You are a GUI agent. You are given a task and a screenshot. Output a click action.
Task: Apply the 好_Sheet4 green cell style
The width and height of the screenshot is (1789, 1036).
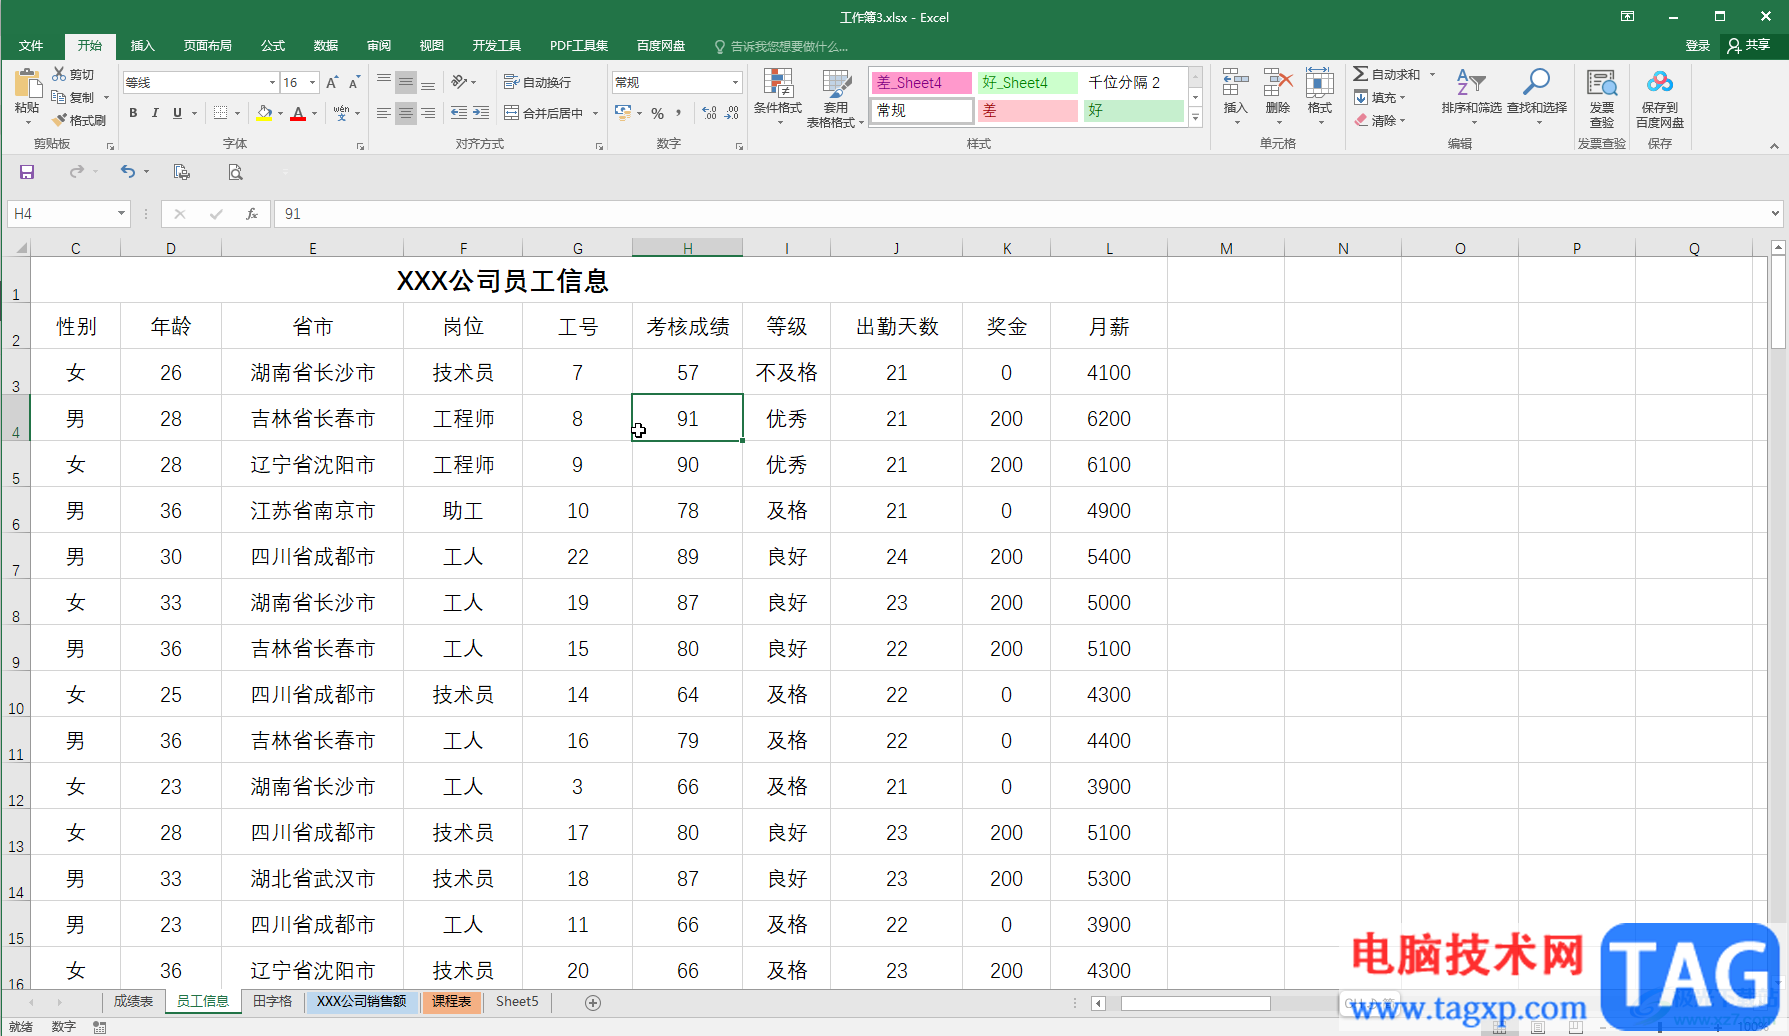[x=1028, y=83]
